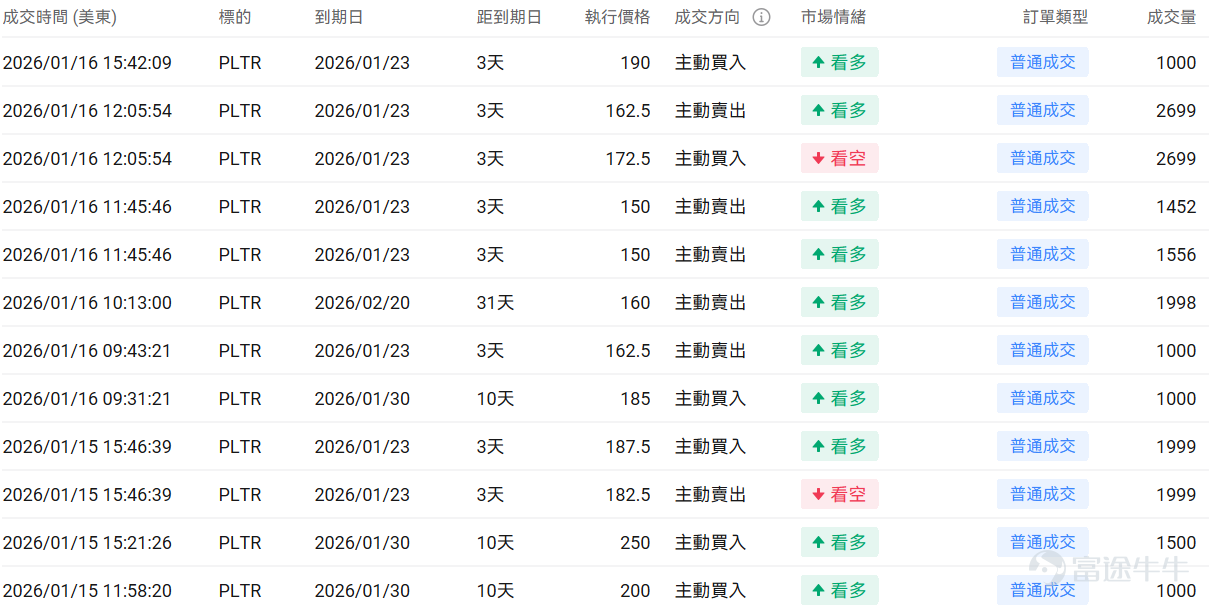
Task: Click expiry 2026/01/30 in the 11:58:20 row
Action: [x=362, y=591]
